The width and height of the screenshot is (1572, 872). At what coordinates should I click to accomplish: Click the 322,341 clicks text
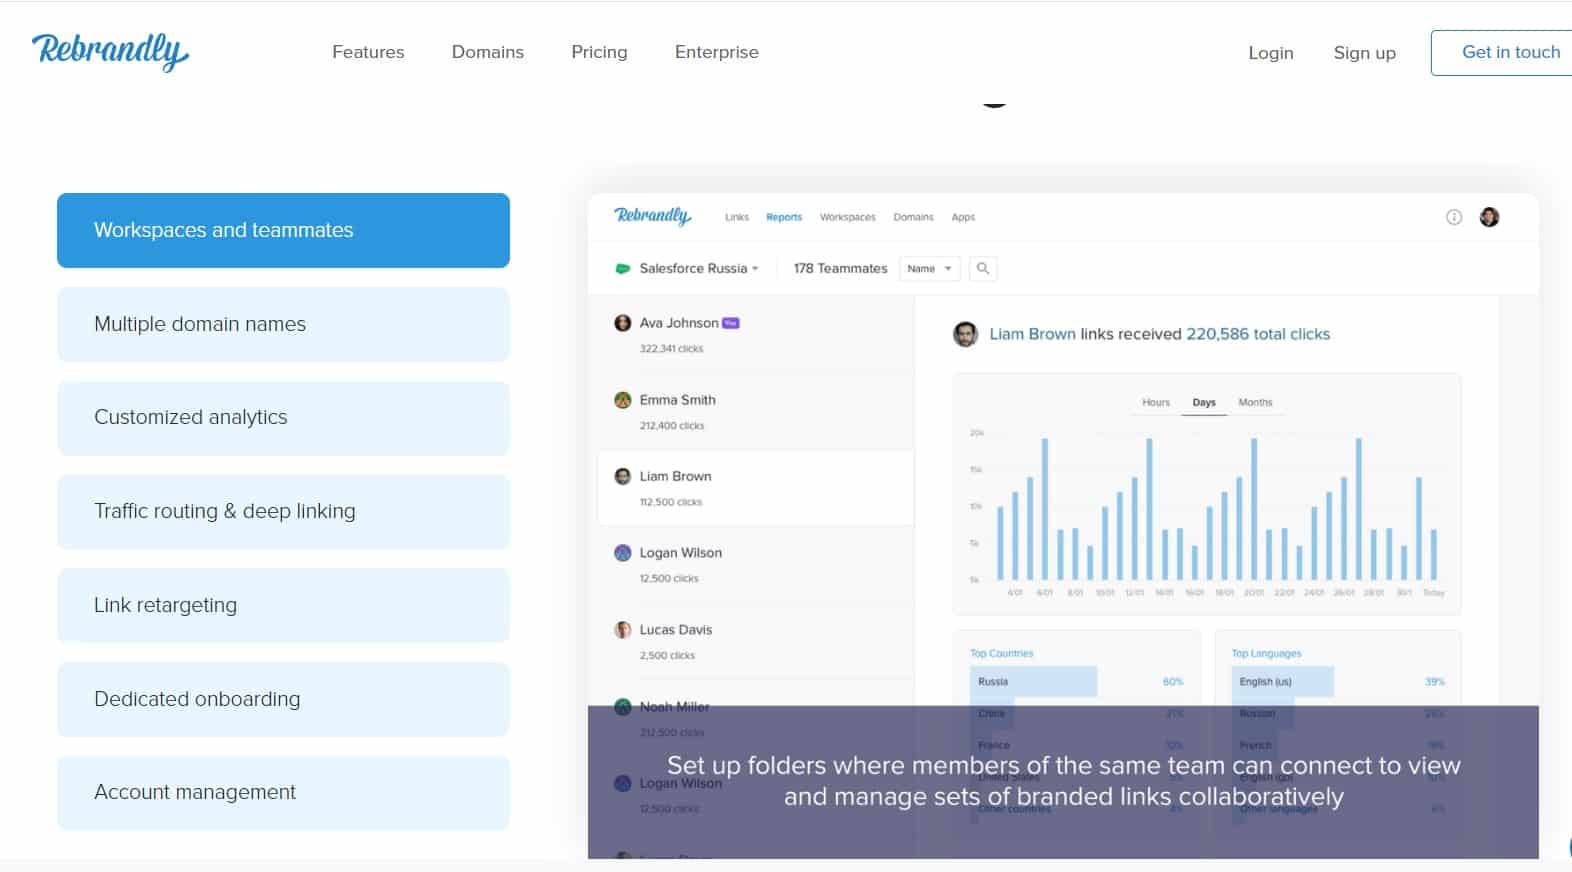671,349
